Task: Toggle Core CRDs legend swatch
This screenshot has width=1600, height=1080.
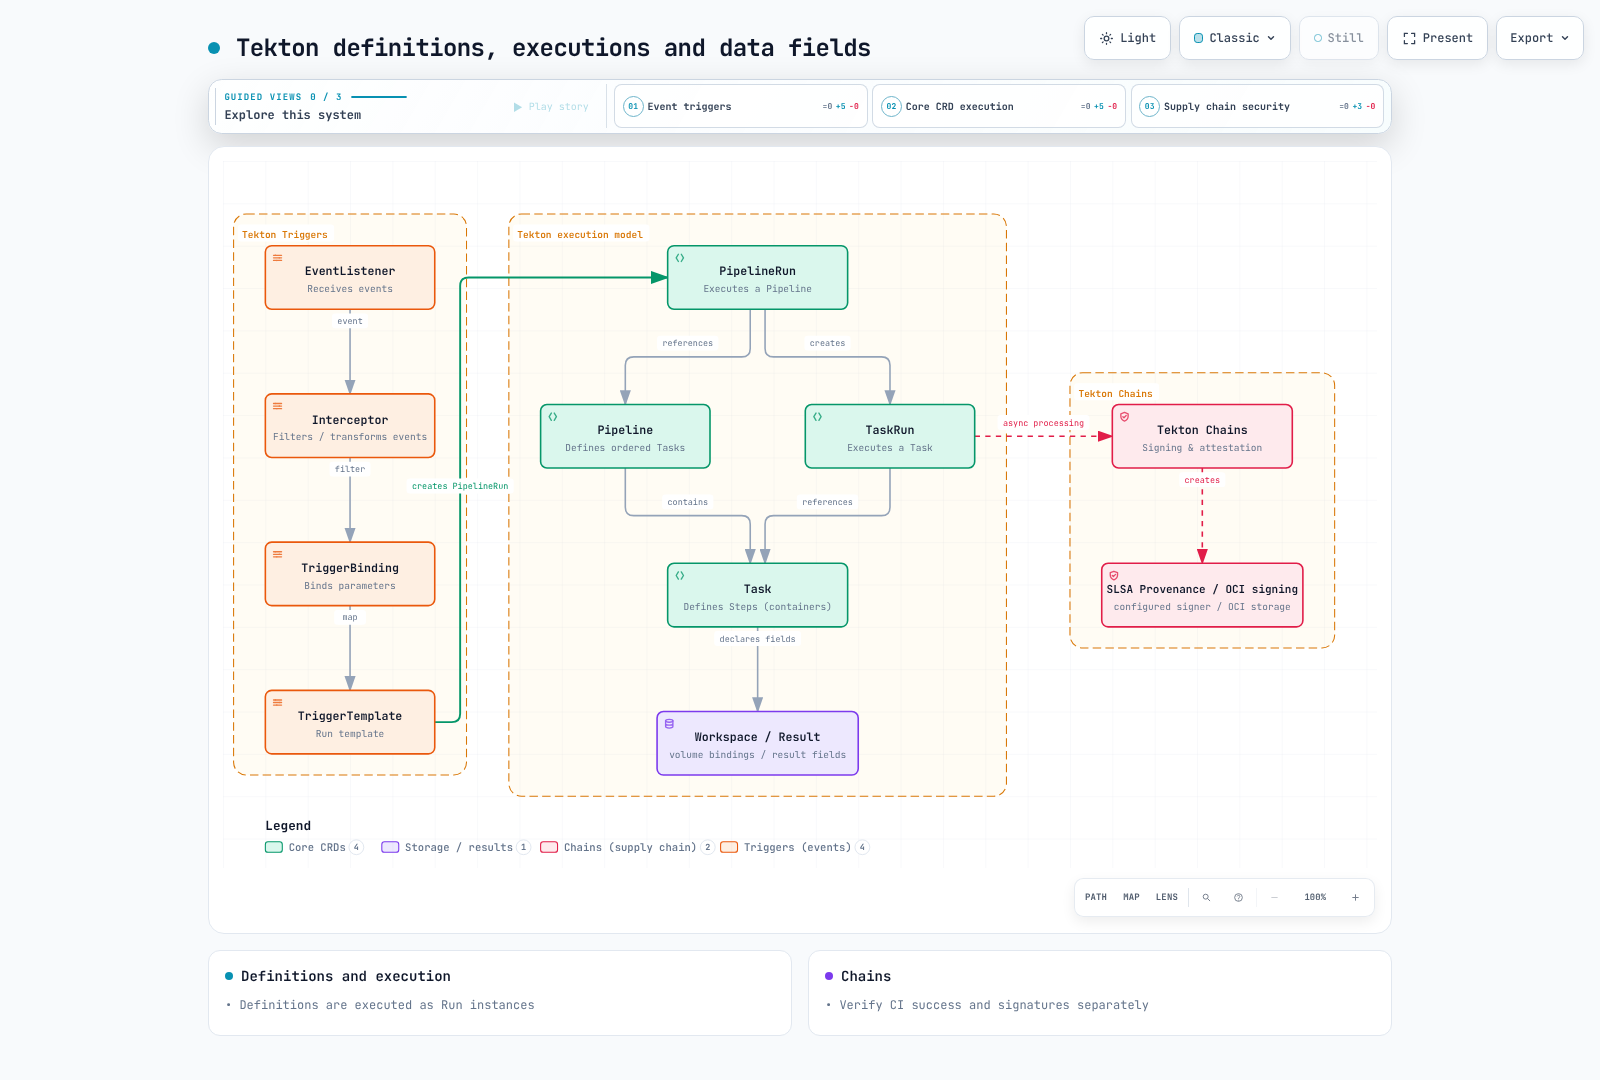Action: (274, 847)
